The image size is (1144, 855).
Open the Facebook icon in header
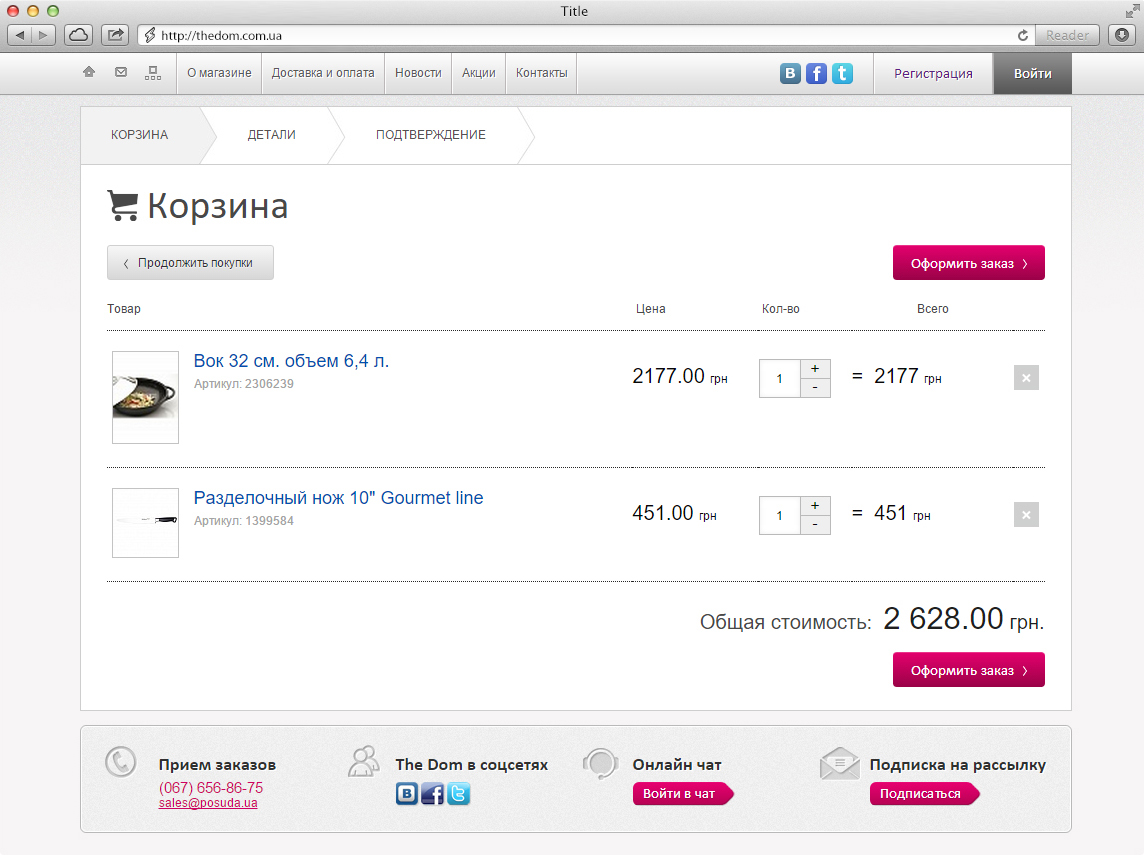pyautogui.click(x=816, y=73)
